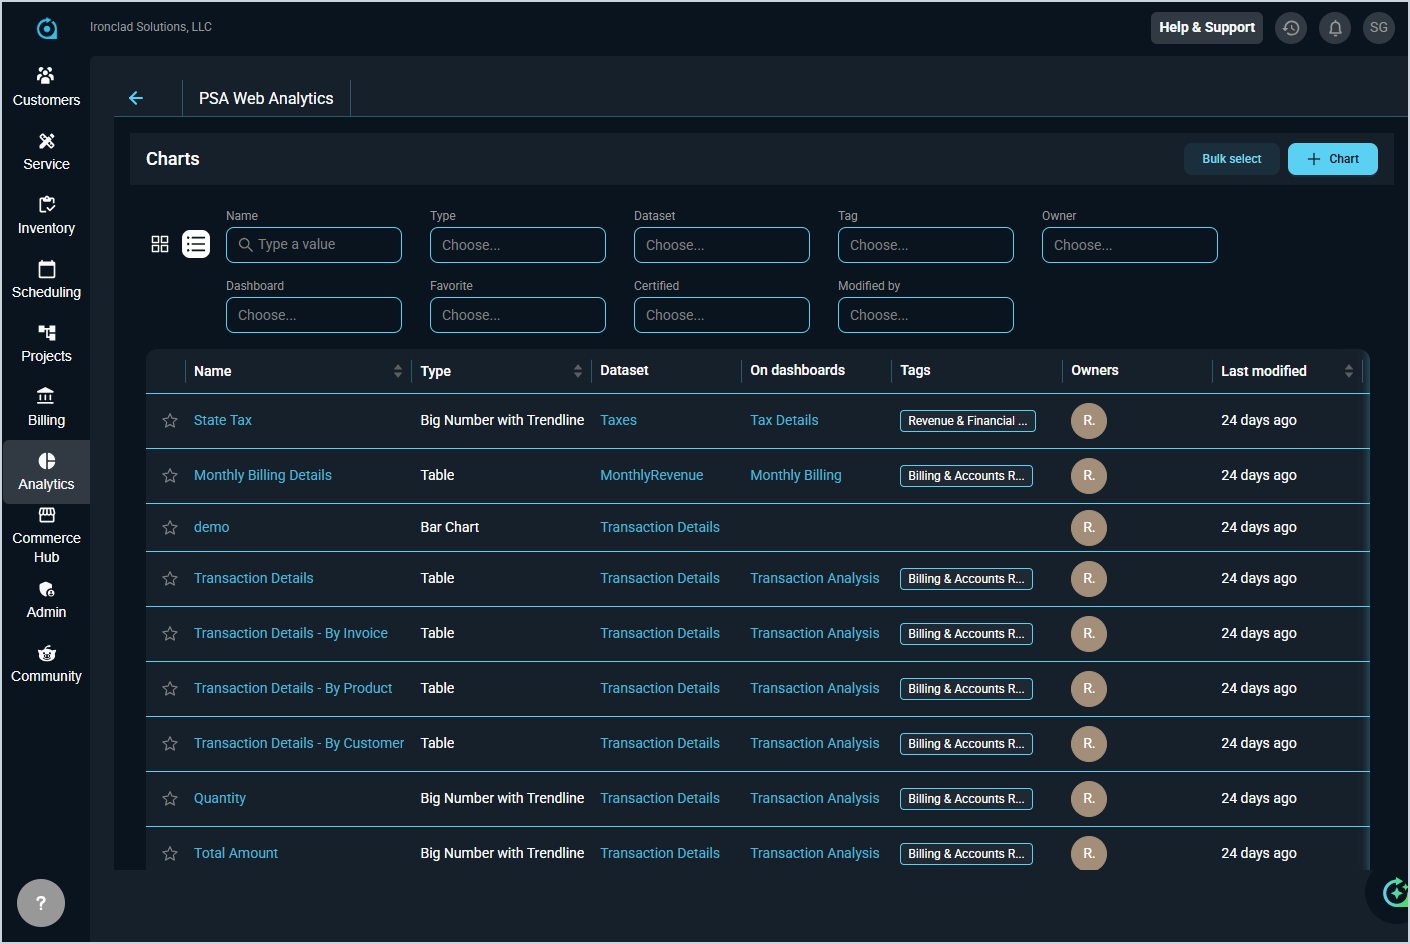This screenshot has width=1410, height=944.
Task: Star the Quantity chart as favorite
Action: coord(170,799)
